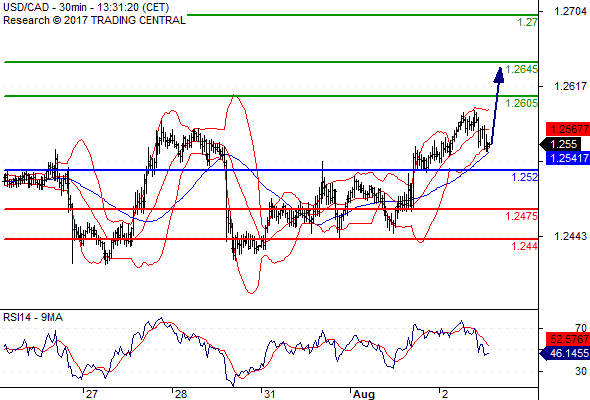Click the blue 1.252 pivot label
590x400 pixels.
click(x=525, y=177)
